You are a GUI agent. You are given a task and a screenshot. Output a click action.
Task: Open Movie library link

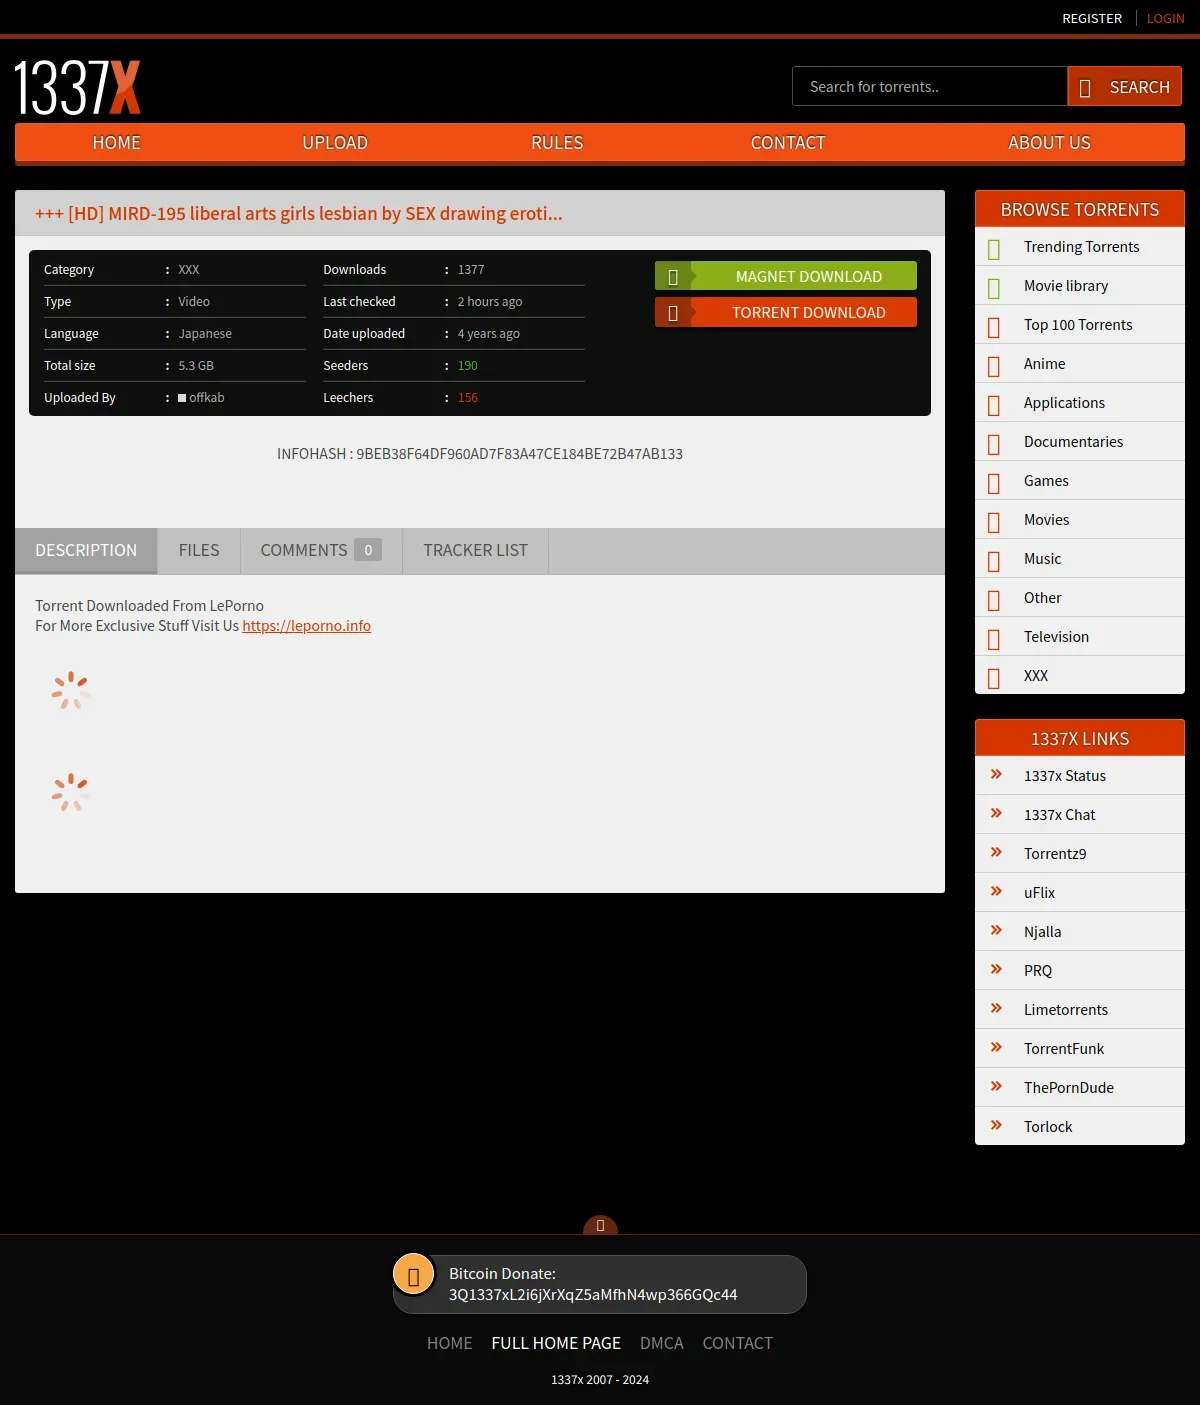(1066, 286)
